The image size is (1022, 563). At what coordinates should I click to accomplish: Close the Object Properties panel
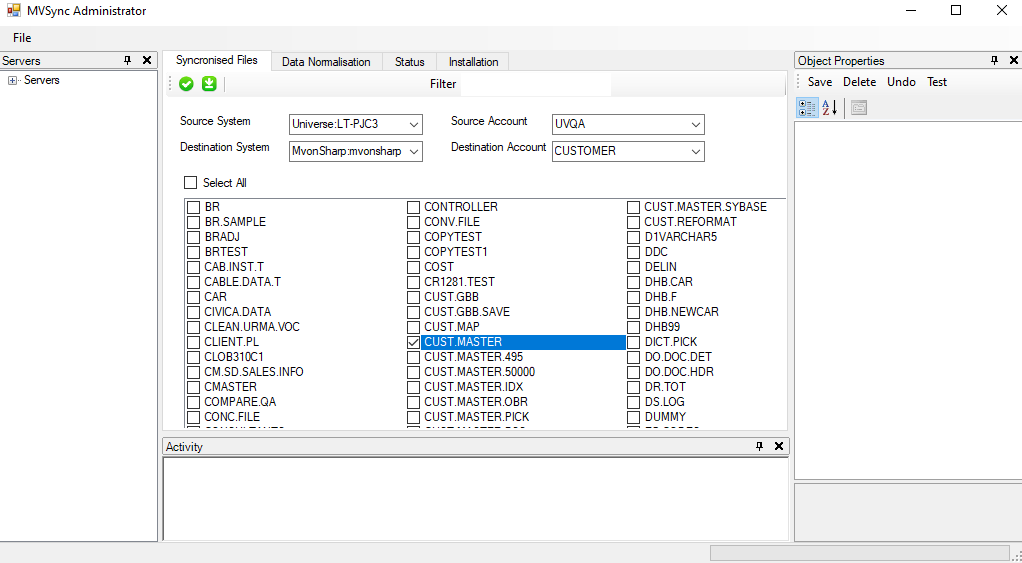[x=1014, y=61]
